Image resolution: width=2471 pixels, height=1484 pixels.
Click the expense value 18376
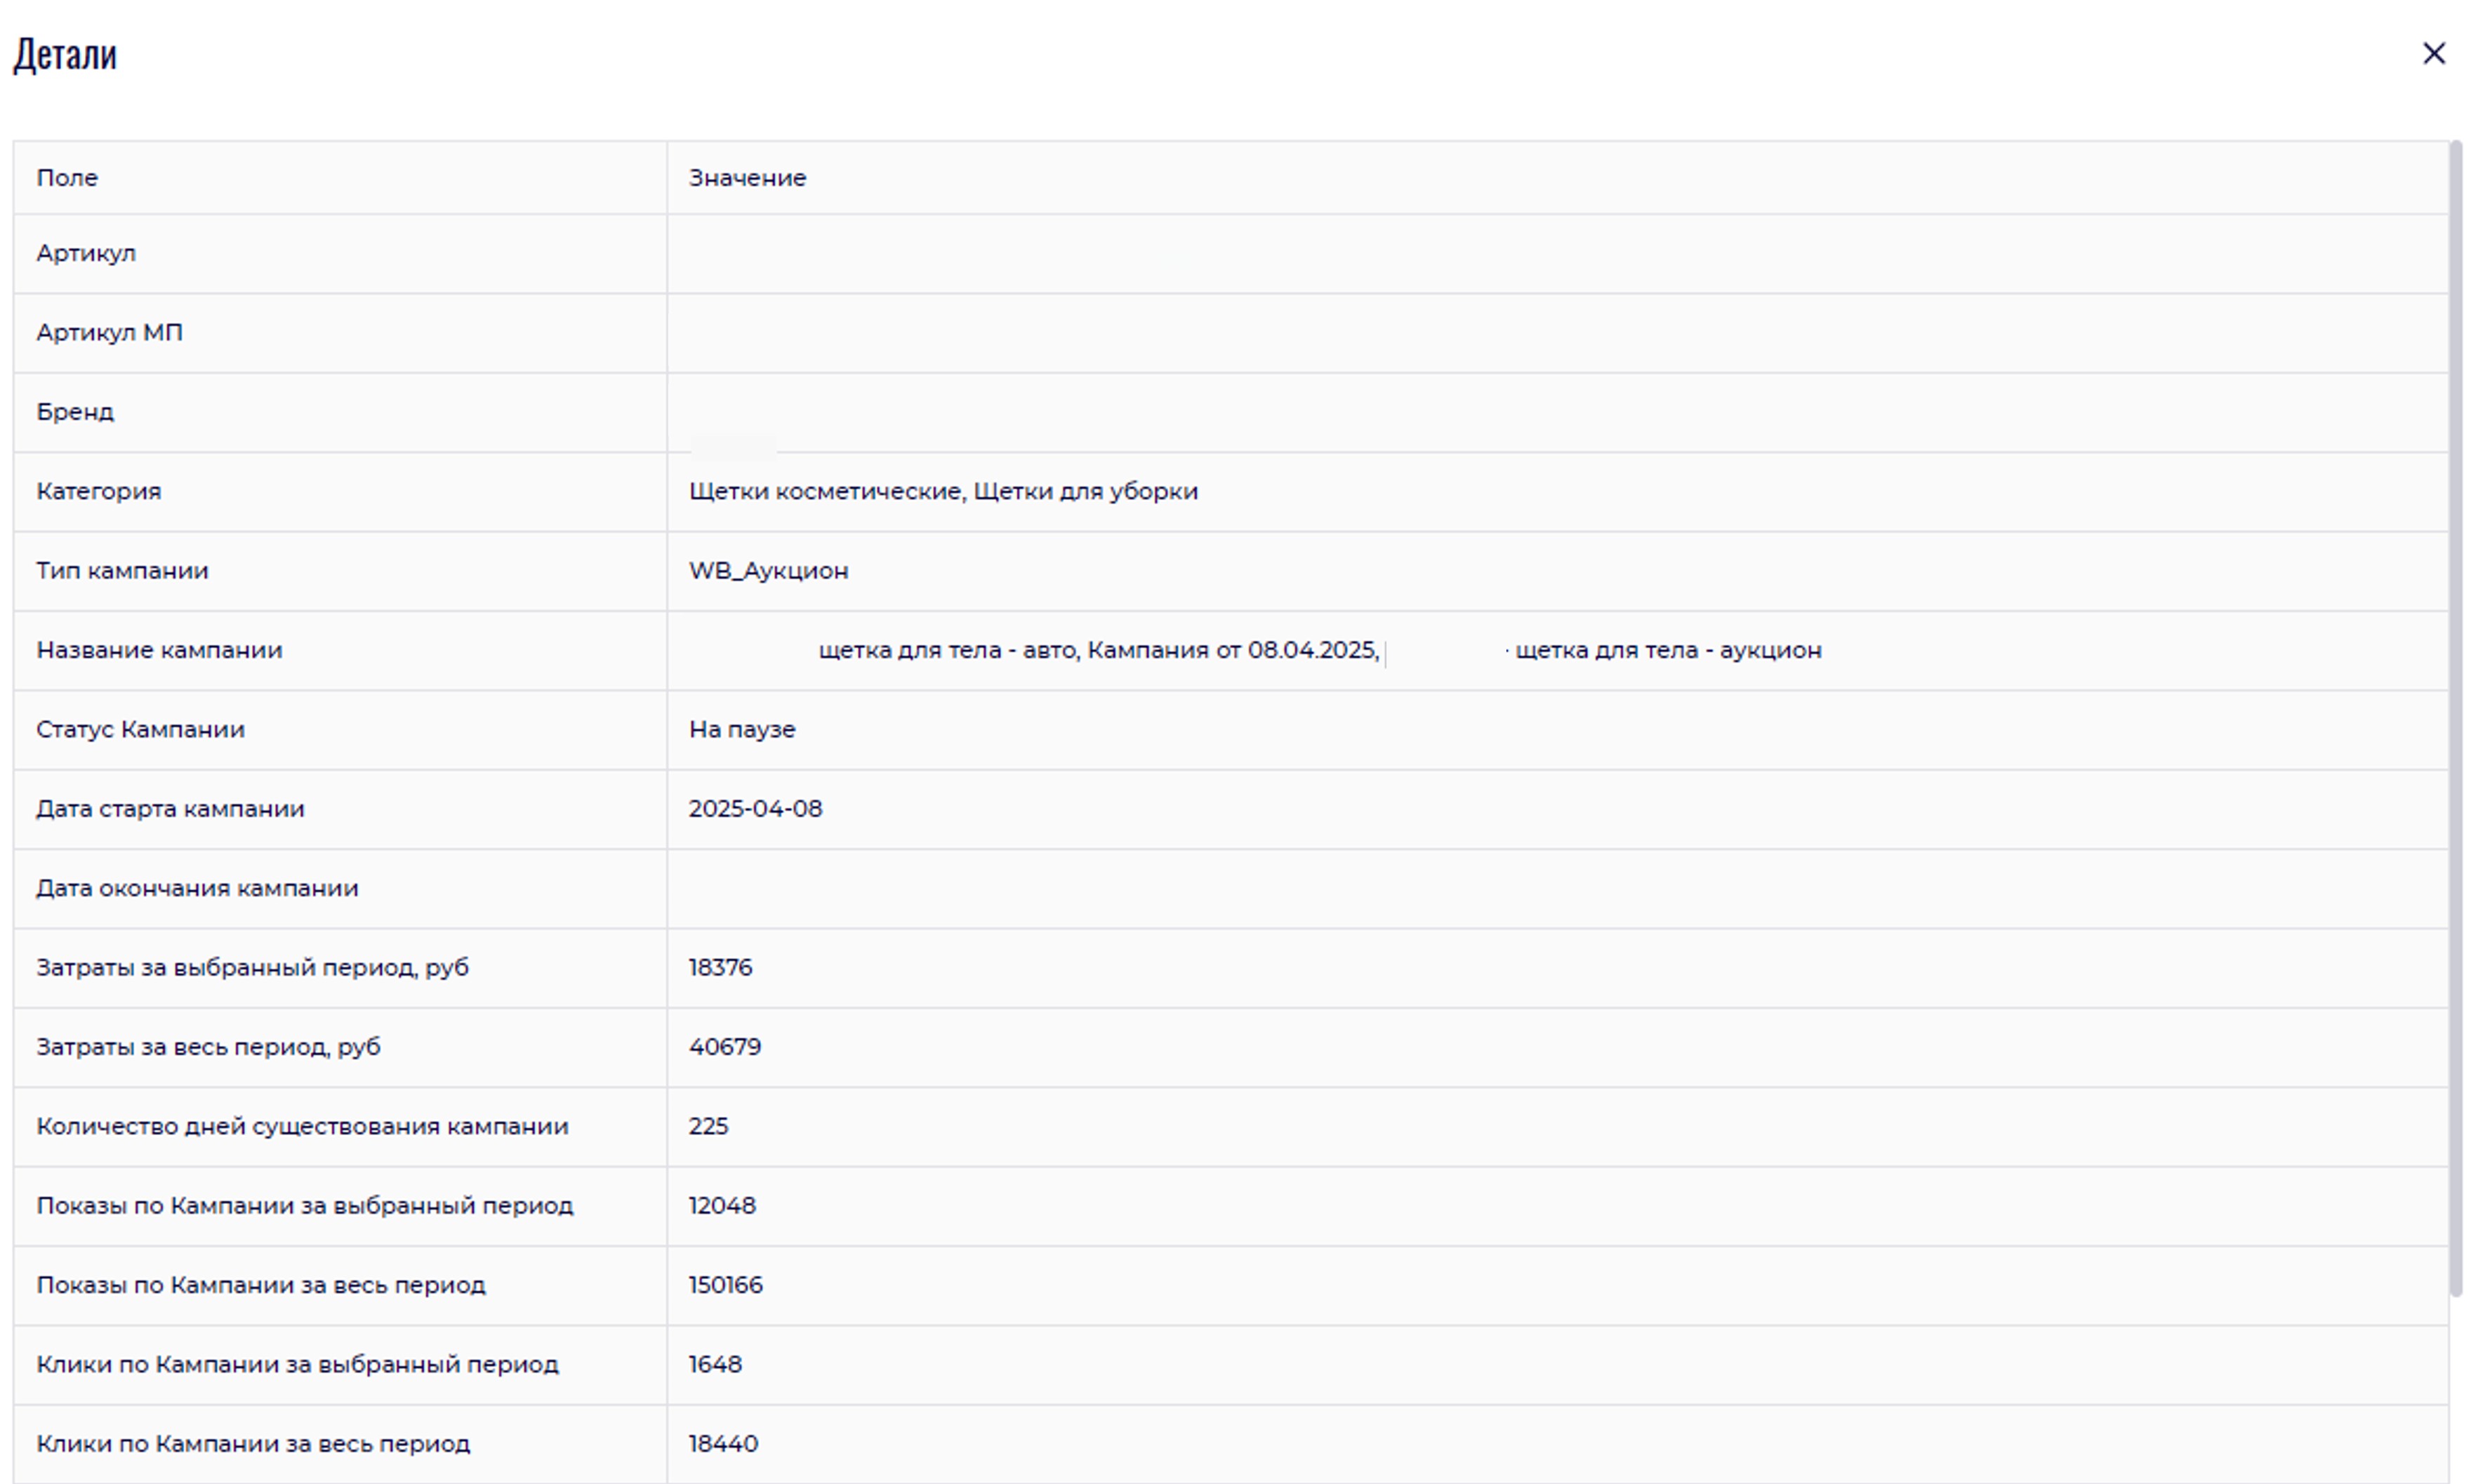pos(720,967)
